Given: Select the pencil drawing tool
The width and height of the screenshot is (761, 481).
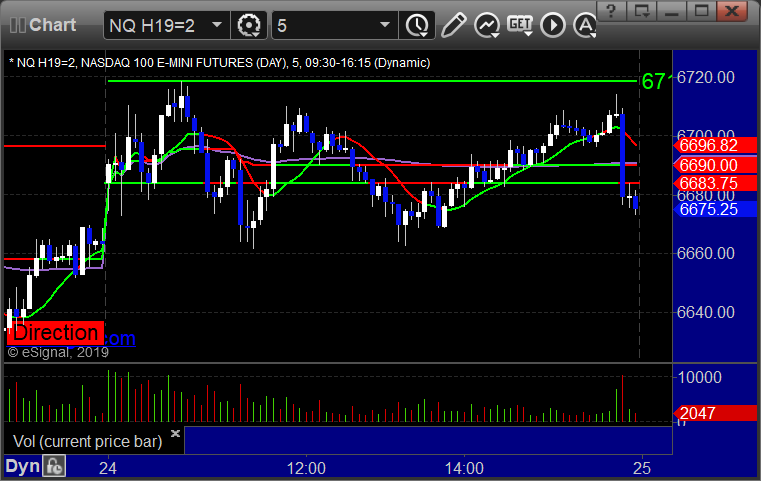Looking at the screenshot, I should click(453, 25).
